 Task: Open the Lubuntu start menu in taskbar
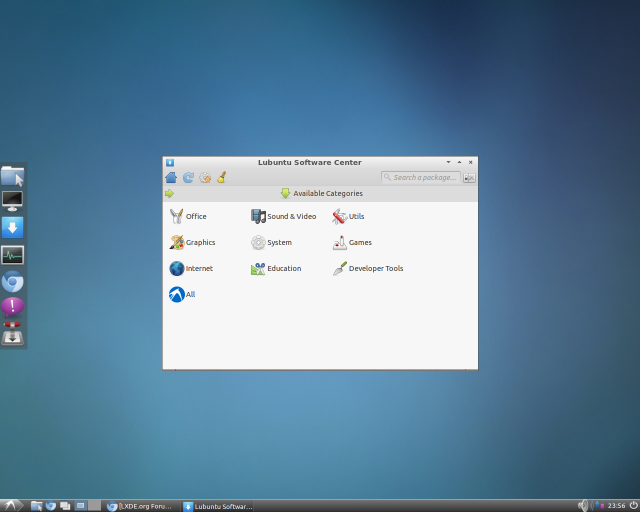click(11, 506)
